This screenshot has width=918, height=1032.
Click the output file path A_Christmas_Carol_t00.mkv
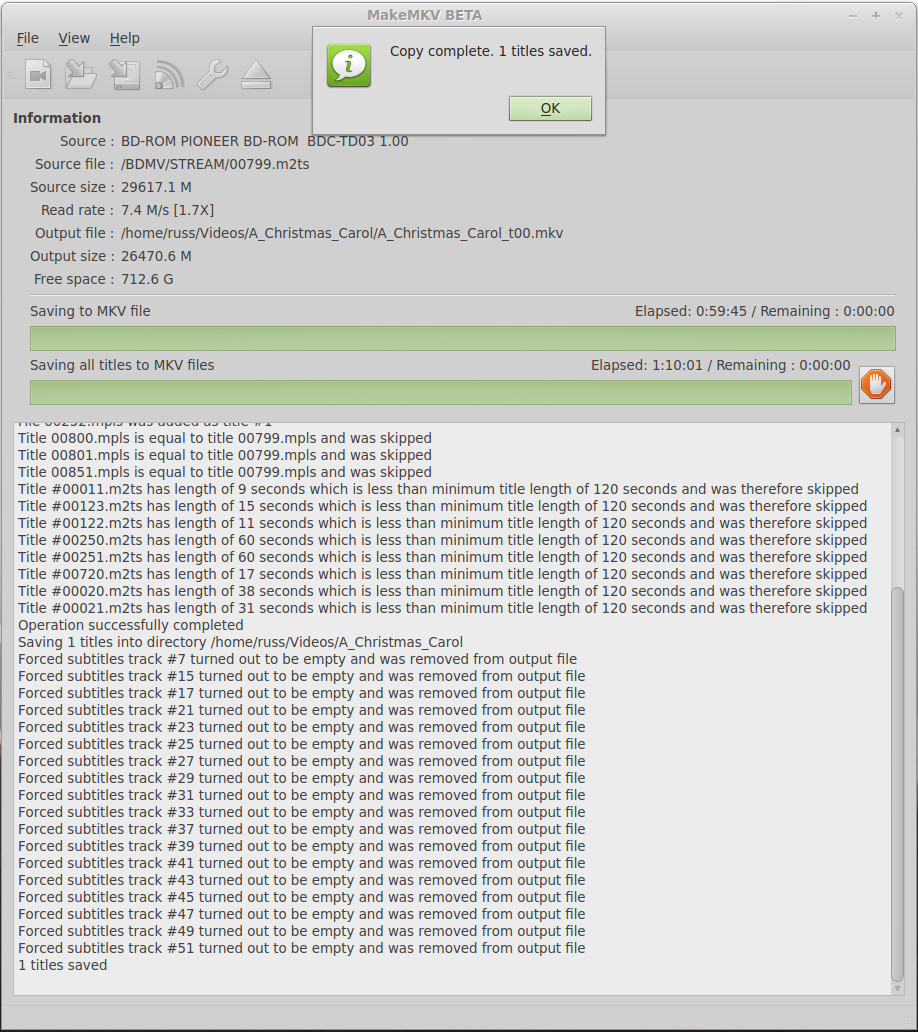(x=342, y=233)
